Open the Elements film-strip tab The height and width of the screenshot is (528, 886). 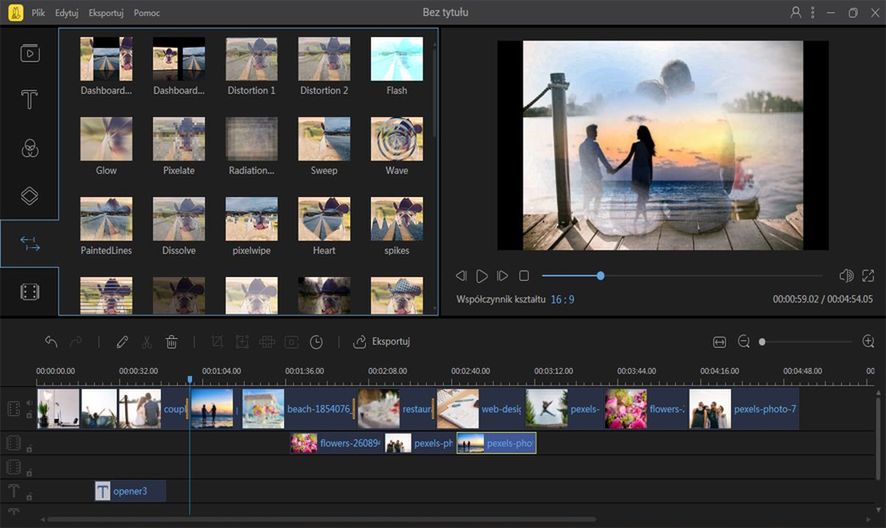coord(29,292)
